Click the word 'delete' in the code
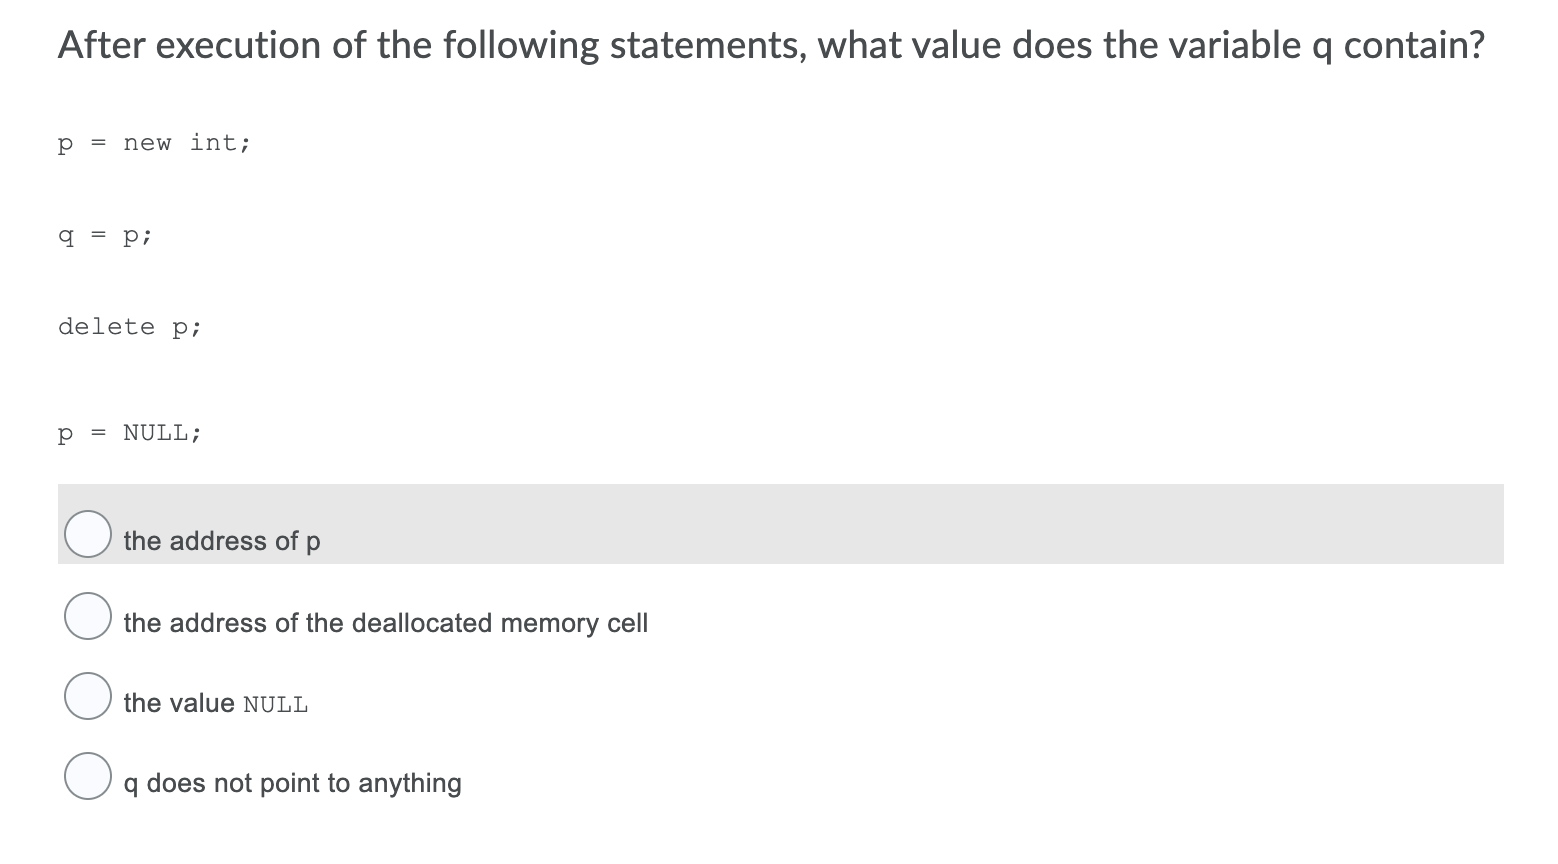Viewport: 1558px width, 864px height. [x=105, y=326]
